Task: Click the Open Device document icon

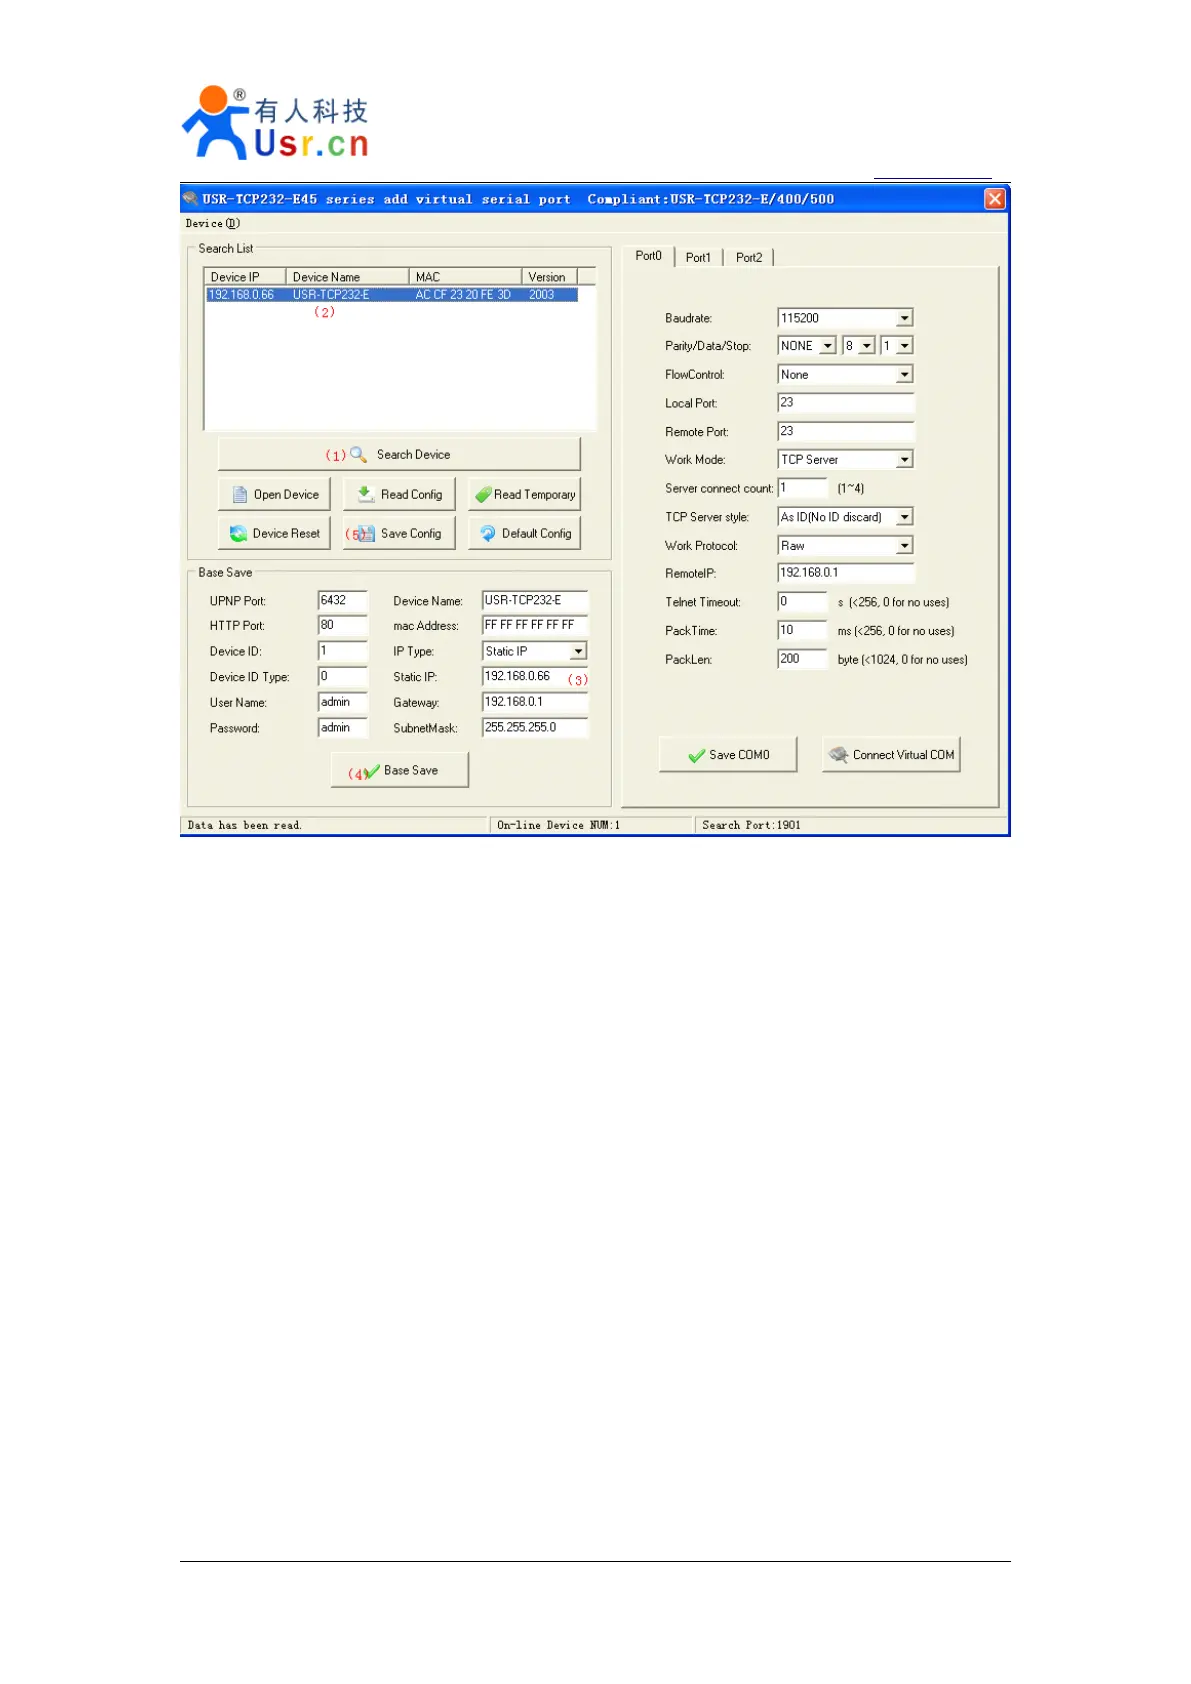Action: pos(240,494)
